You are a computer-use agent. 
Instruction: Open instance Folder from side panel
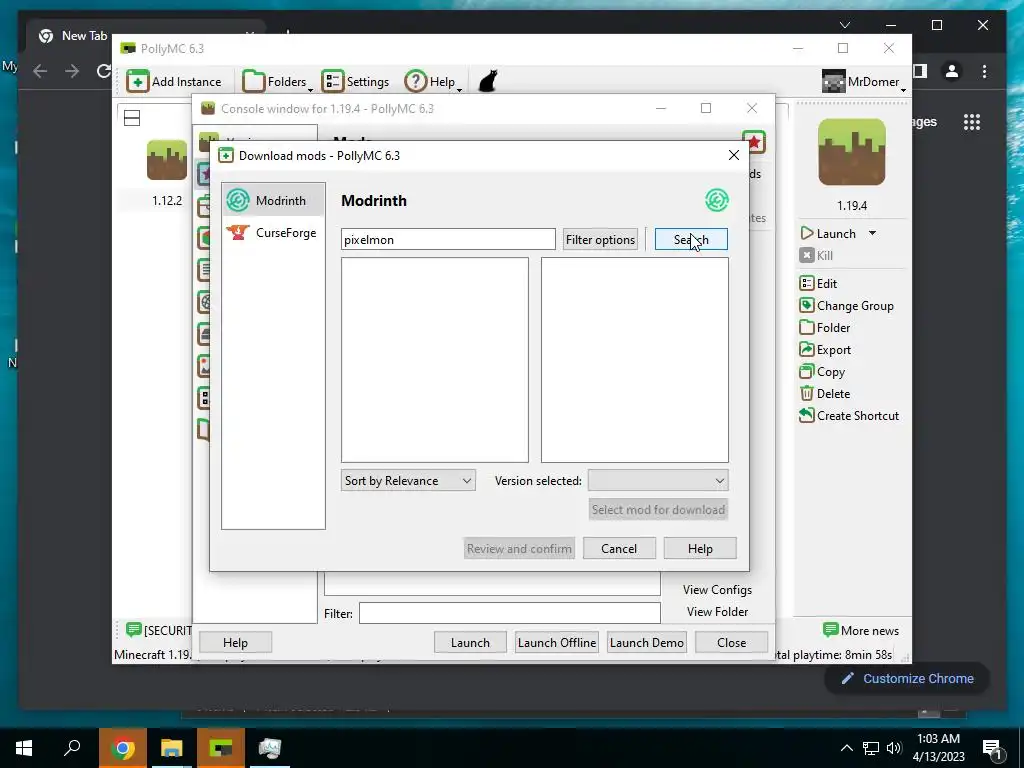point(825,328)
